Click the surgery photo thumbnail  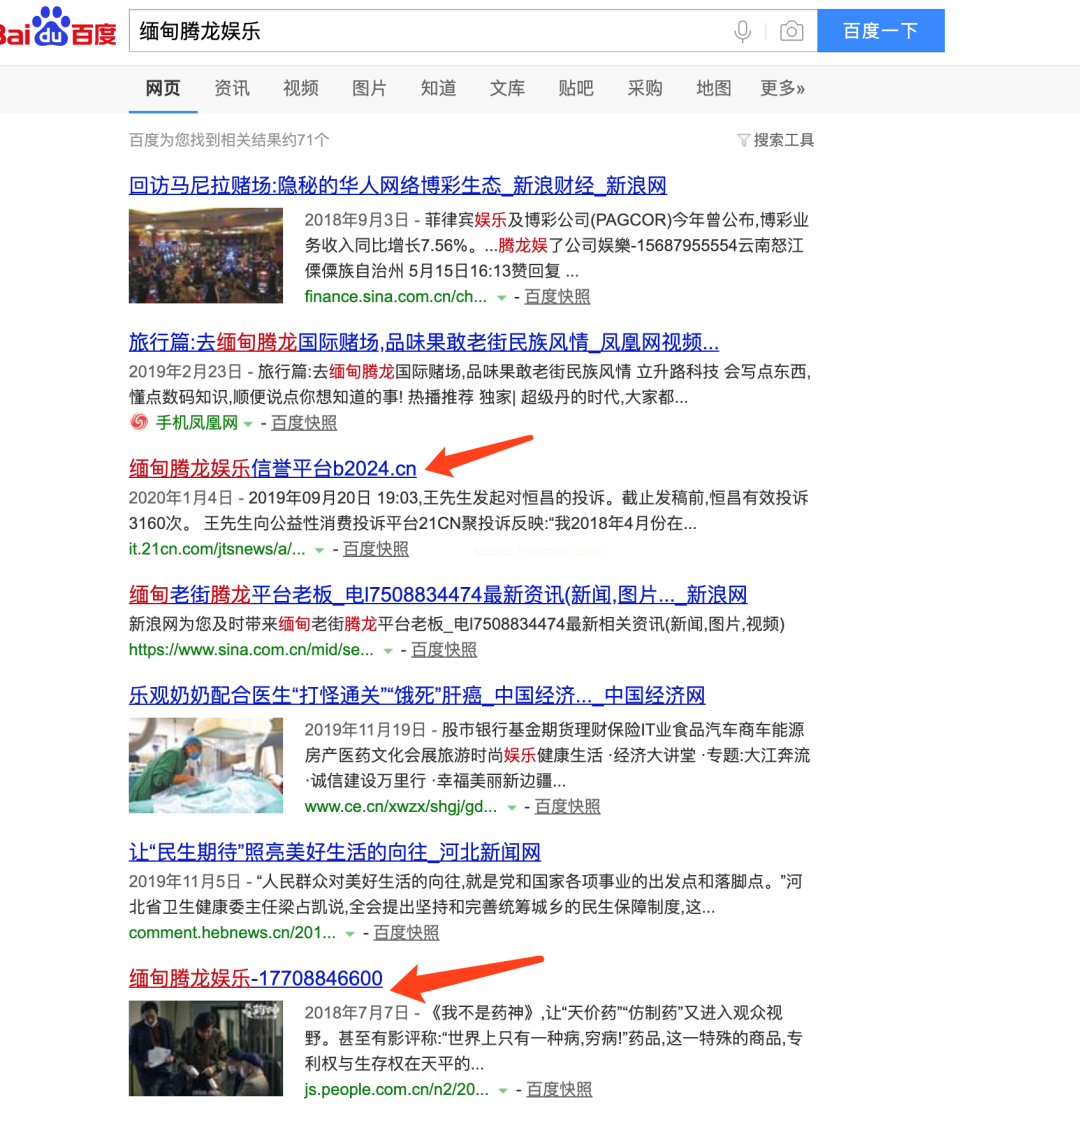[206, 765]
